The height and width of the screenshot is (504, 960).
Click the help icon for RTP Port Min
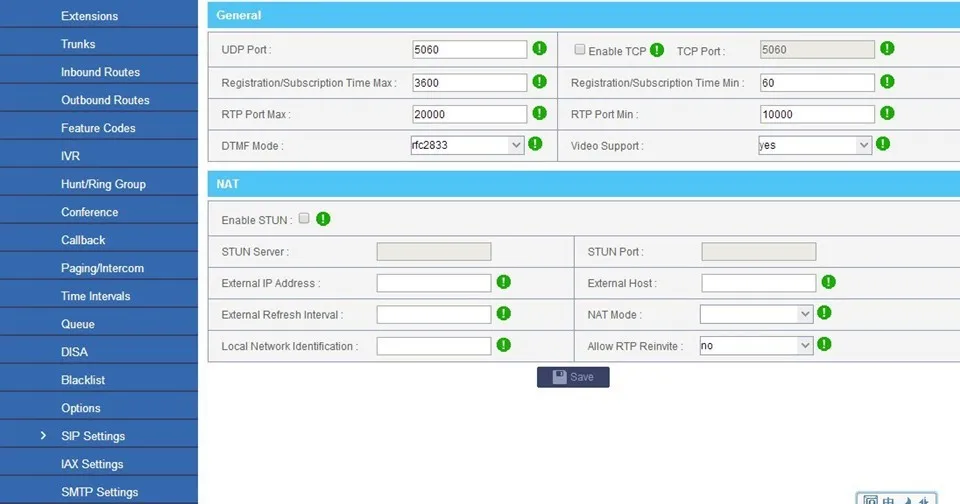click(887, 113)
